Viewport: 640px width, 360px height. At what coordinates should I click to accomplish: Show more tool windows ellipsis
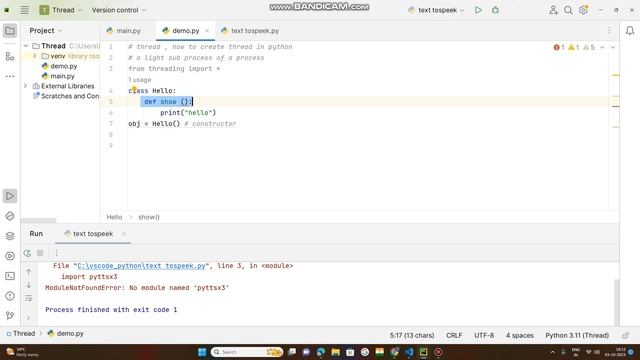click(x=10, y=76)
